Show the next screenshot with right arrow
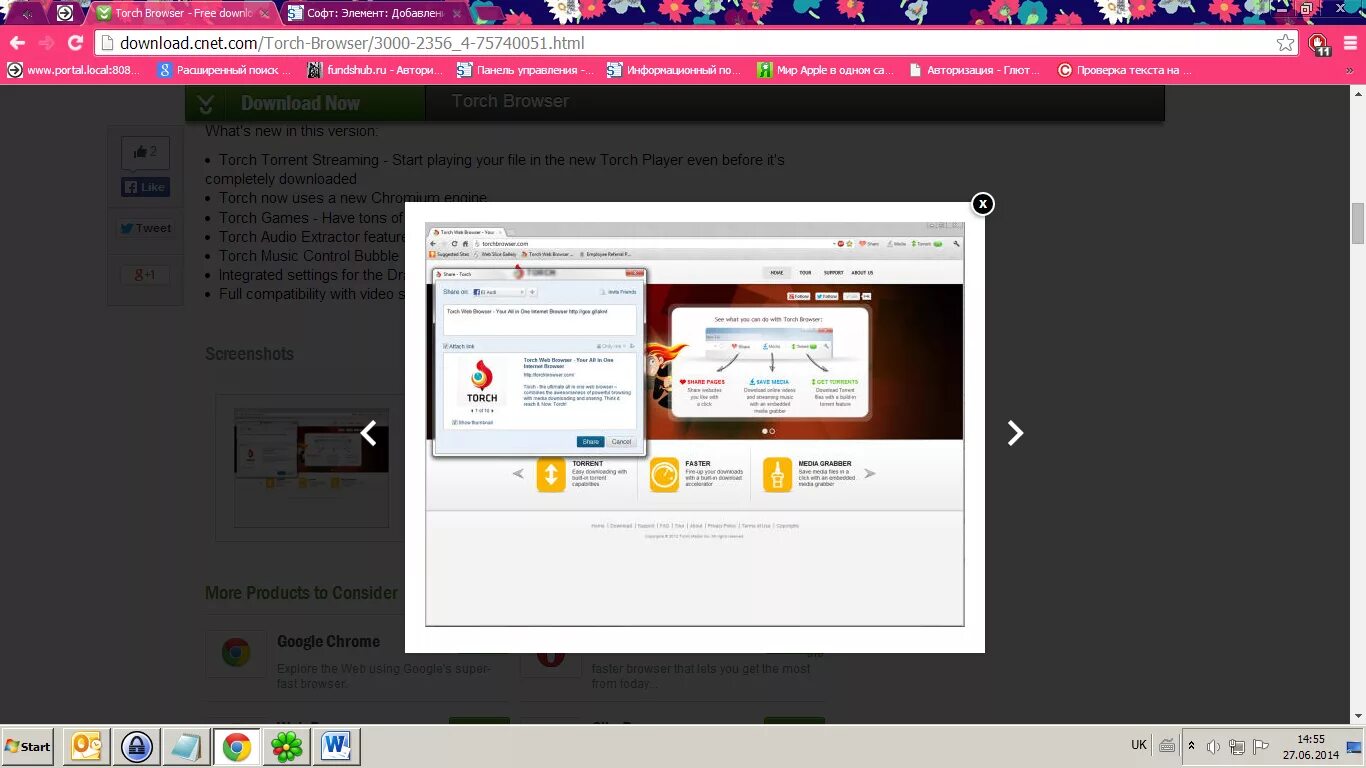This screenshot has width=1366, height=768. point(1015,433)
